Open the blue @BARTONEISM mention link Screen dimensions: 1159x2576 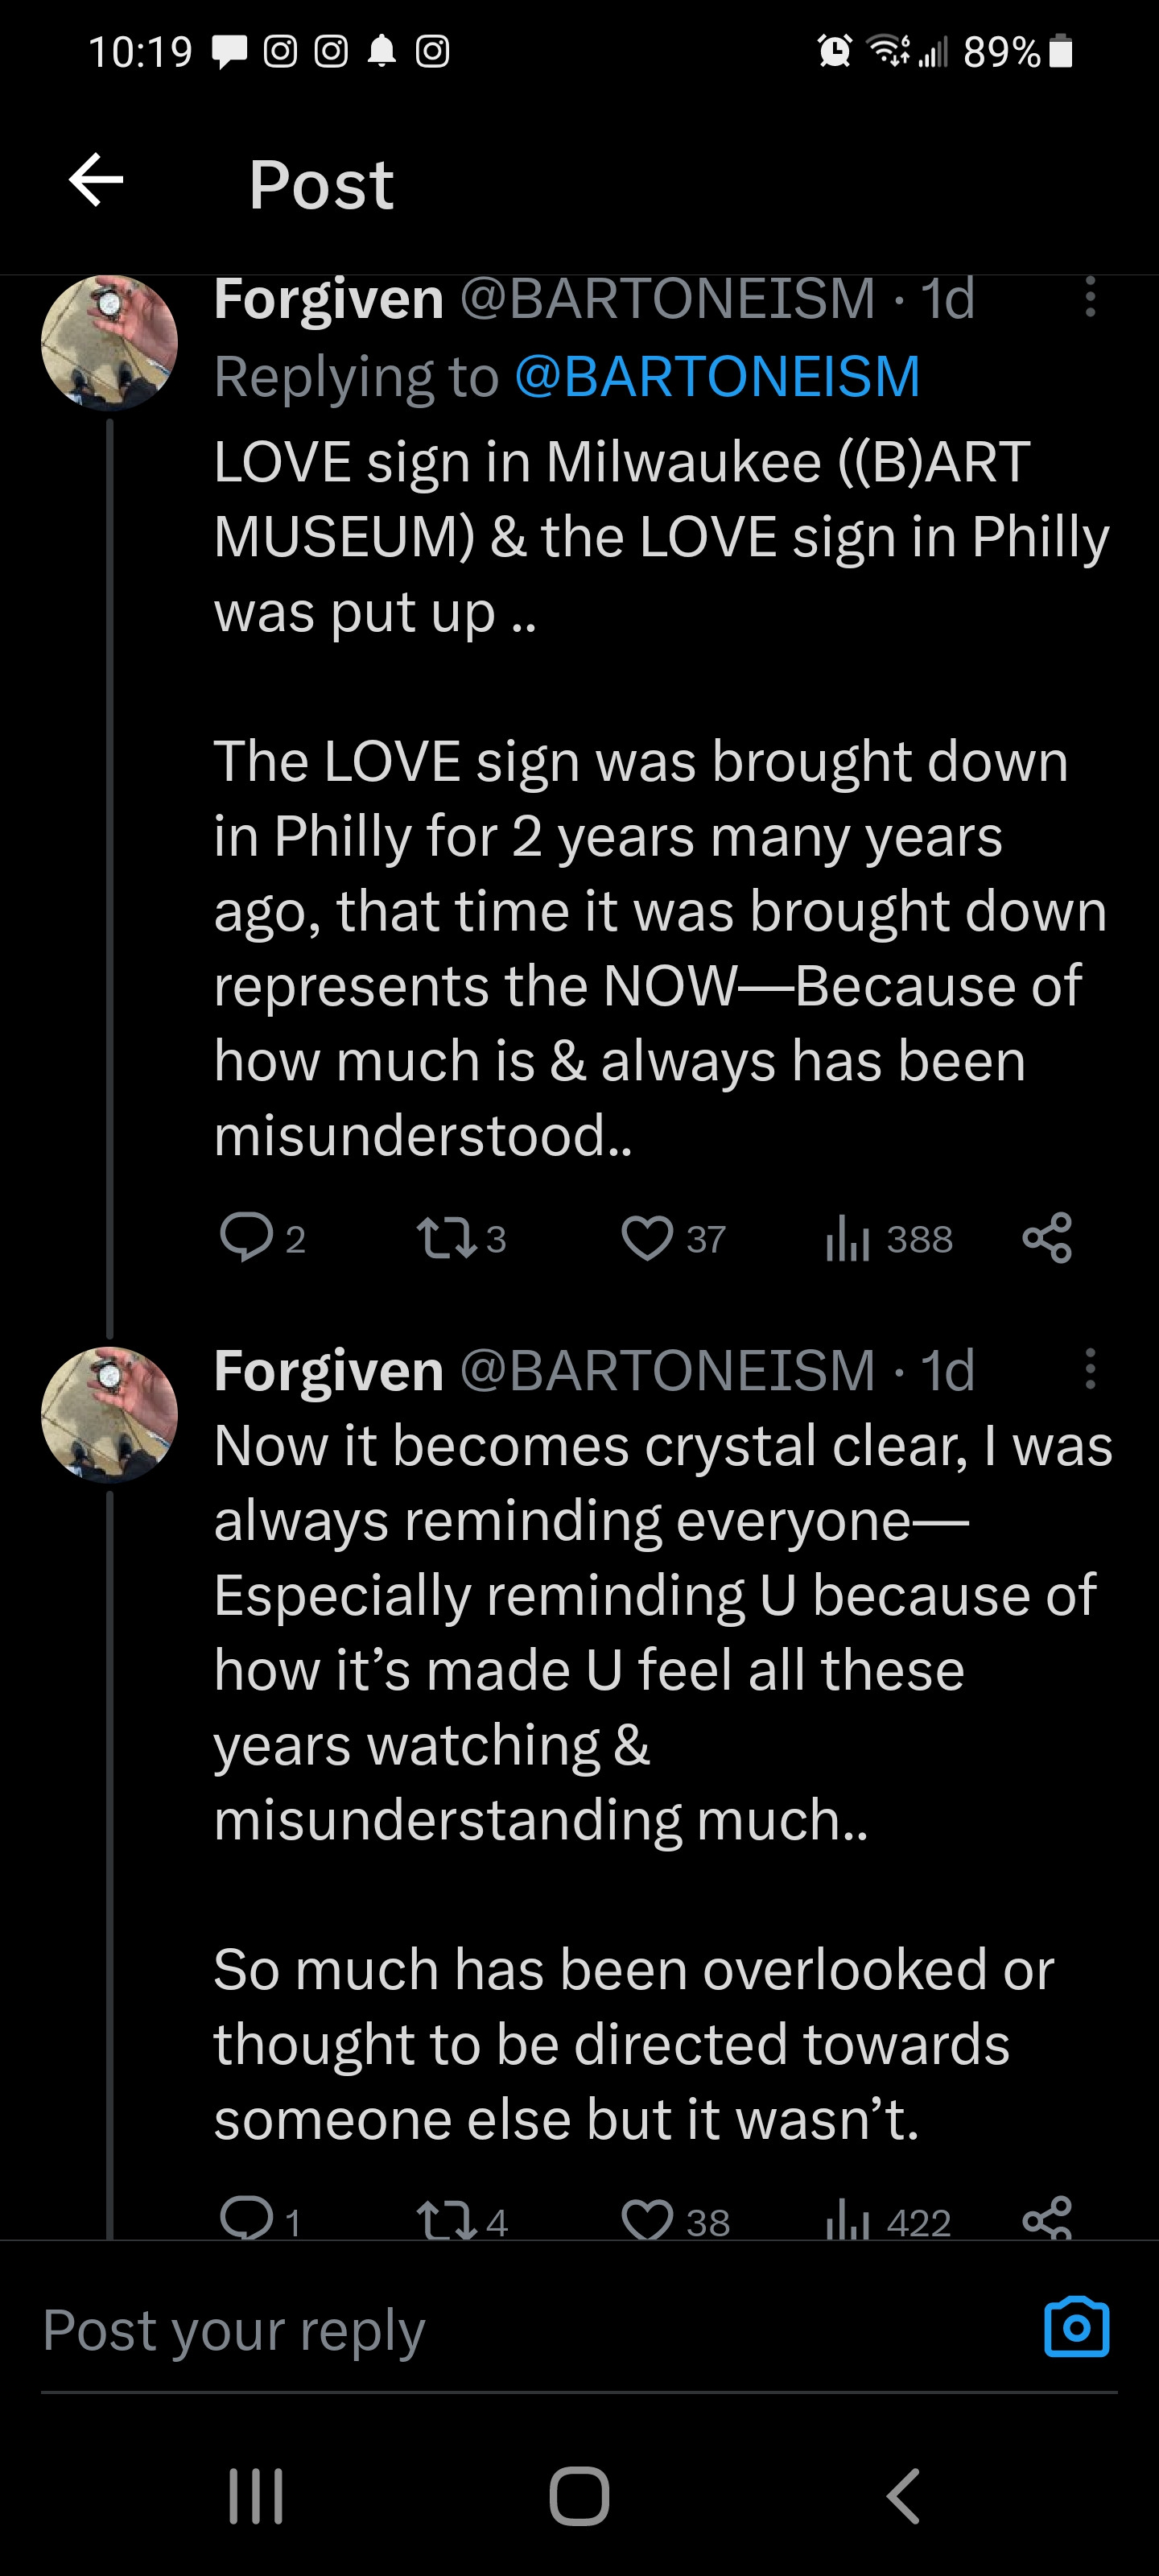tap(716, 376)
